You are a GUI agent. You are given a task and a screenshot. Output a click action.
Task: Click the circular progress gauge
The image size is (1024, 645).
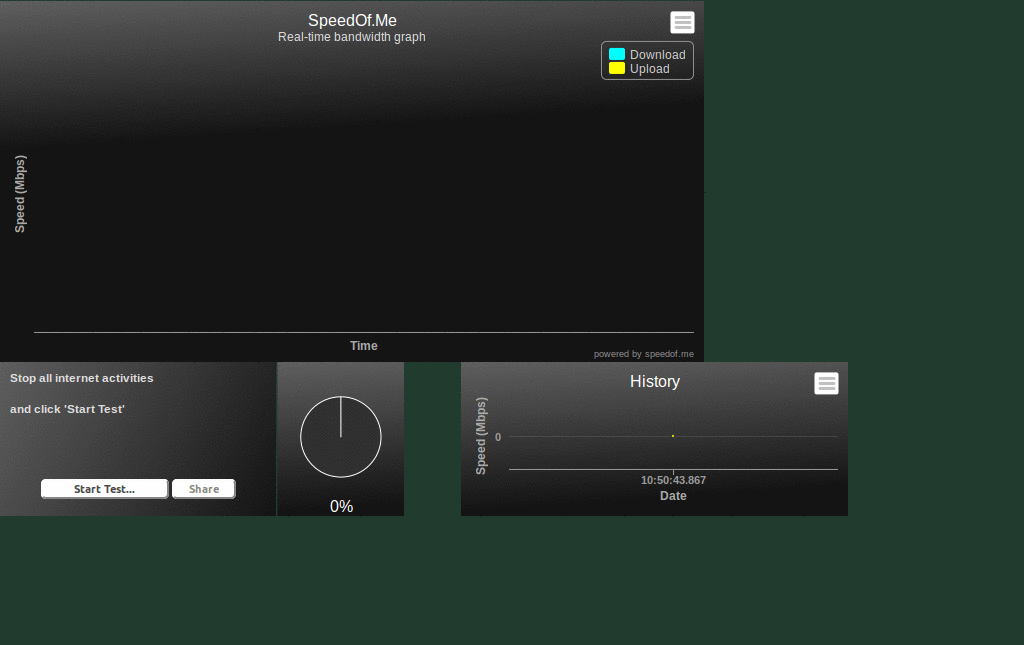pyautogui.click(x=341, y=437)
